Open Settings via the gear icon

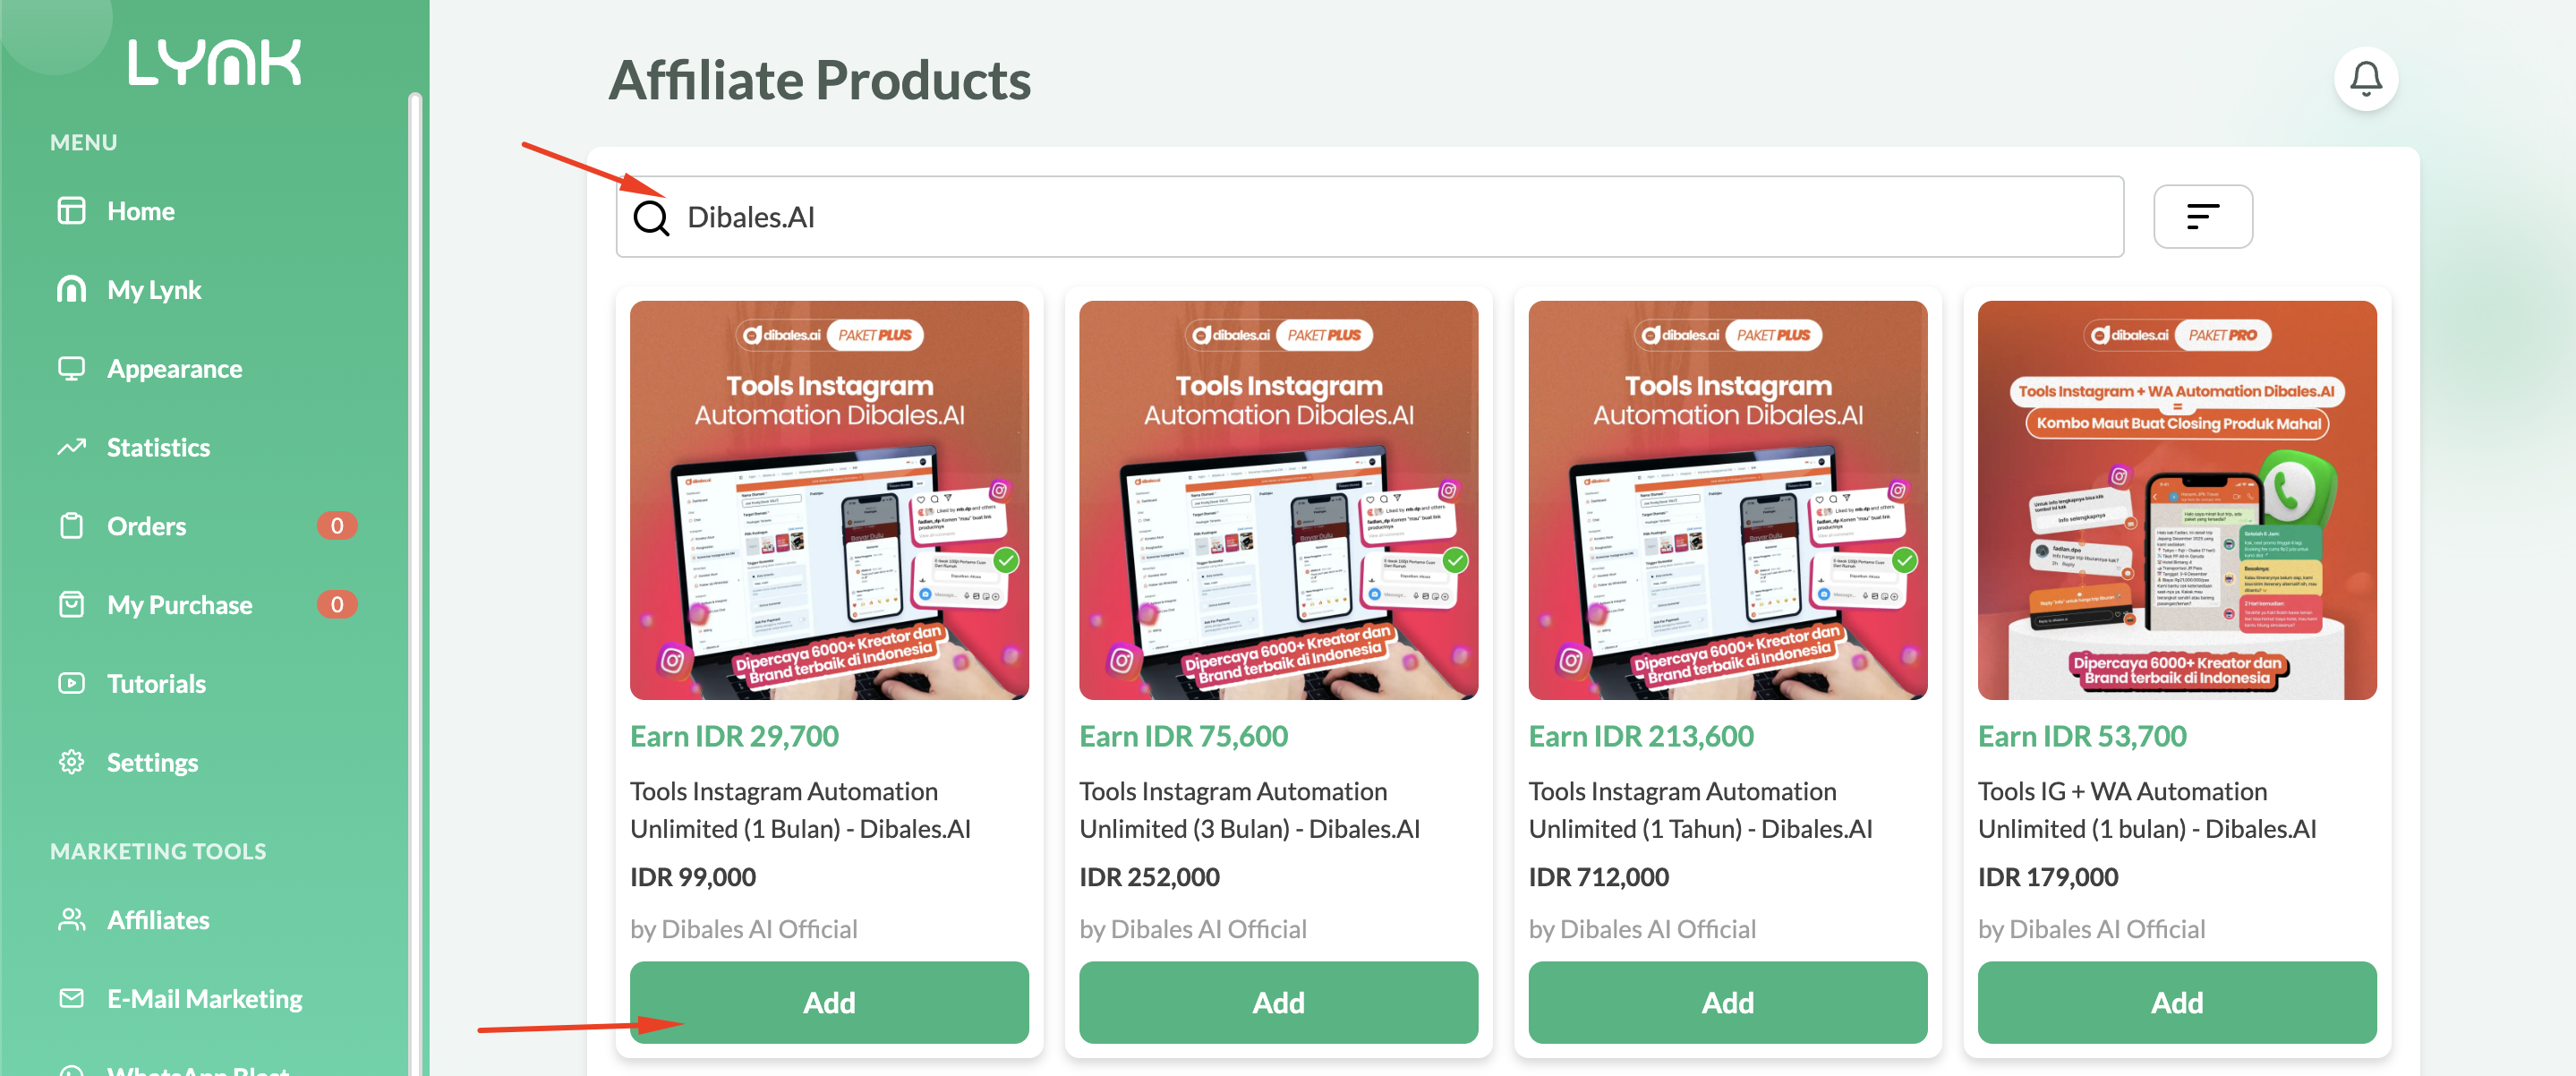pos(71,762)
